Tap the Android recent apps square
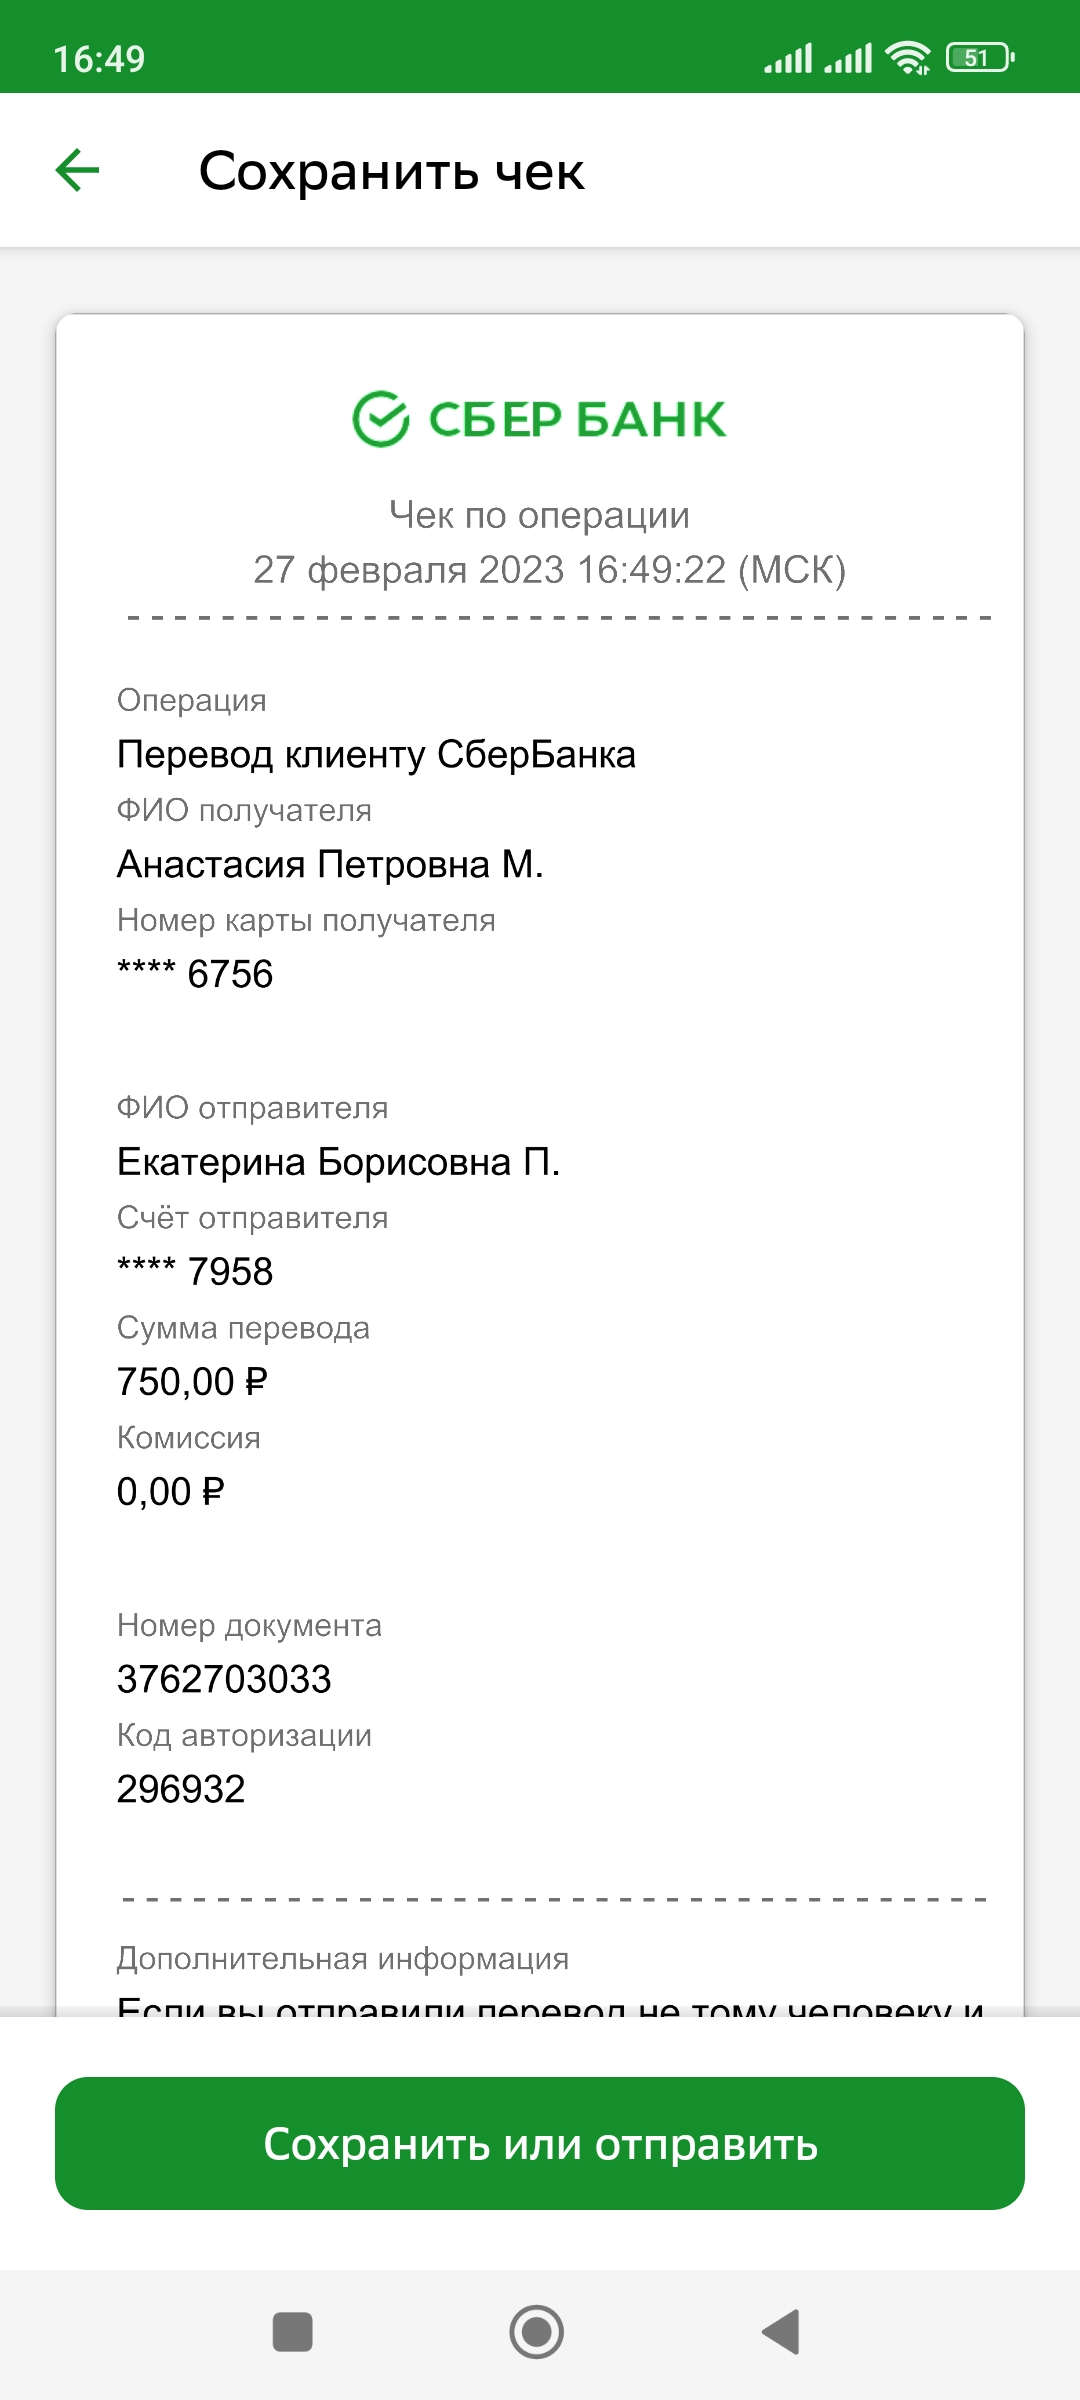Image resolution: width=1080 pixels, height=2400 pixels. [x=293, y=2332]
